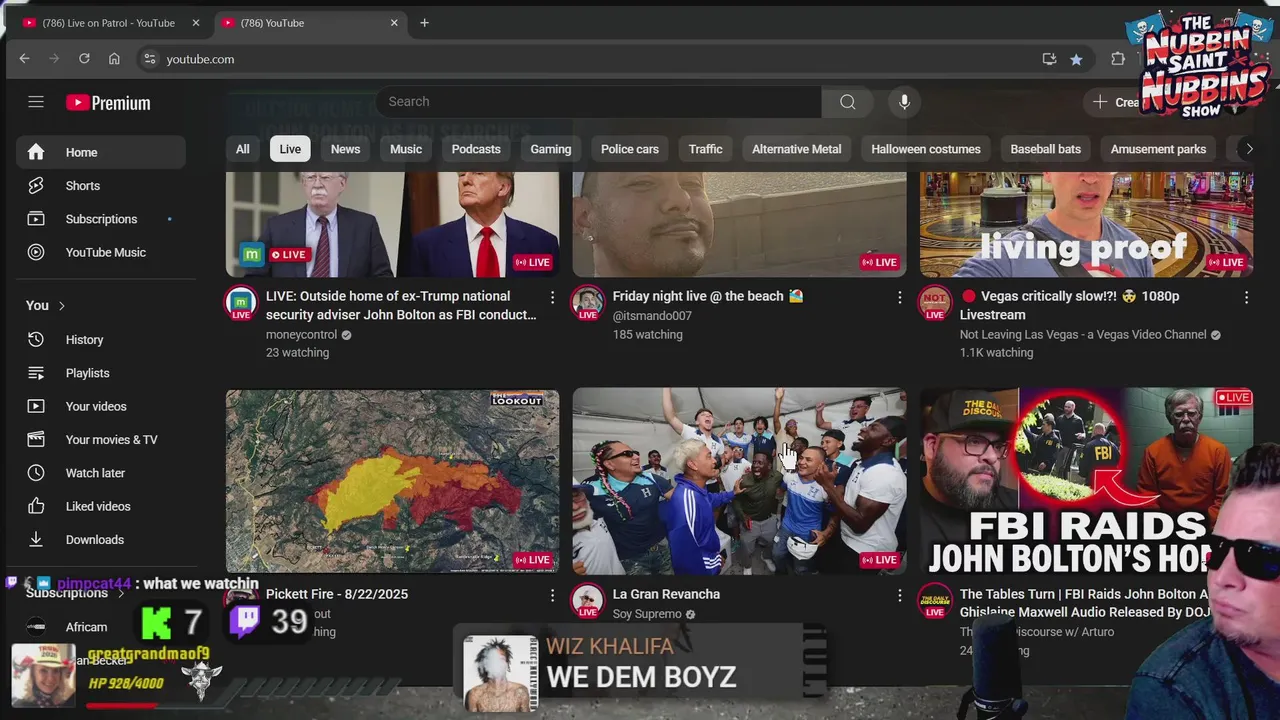Select the Amusement parks chip
This screenshot has height=720, width=1280.
tap(1158, 149)
